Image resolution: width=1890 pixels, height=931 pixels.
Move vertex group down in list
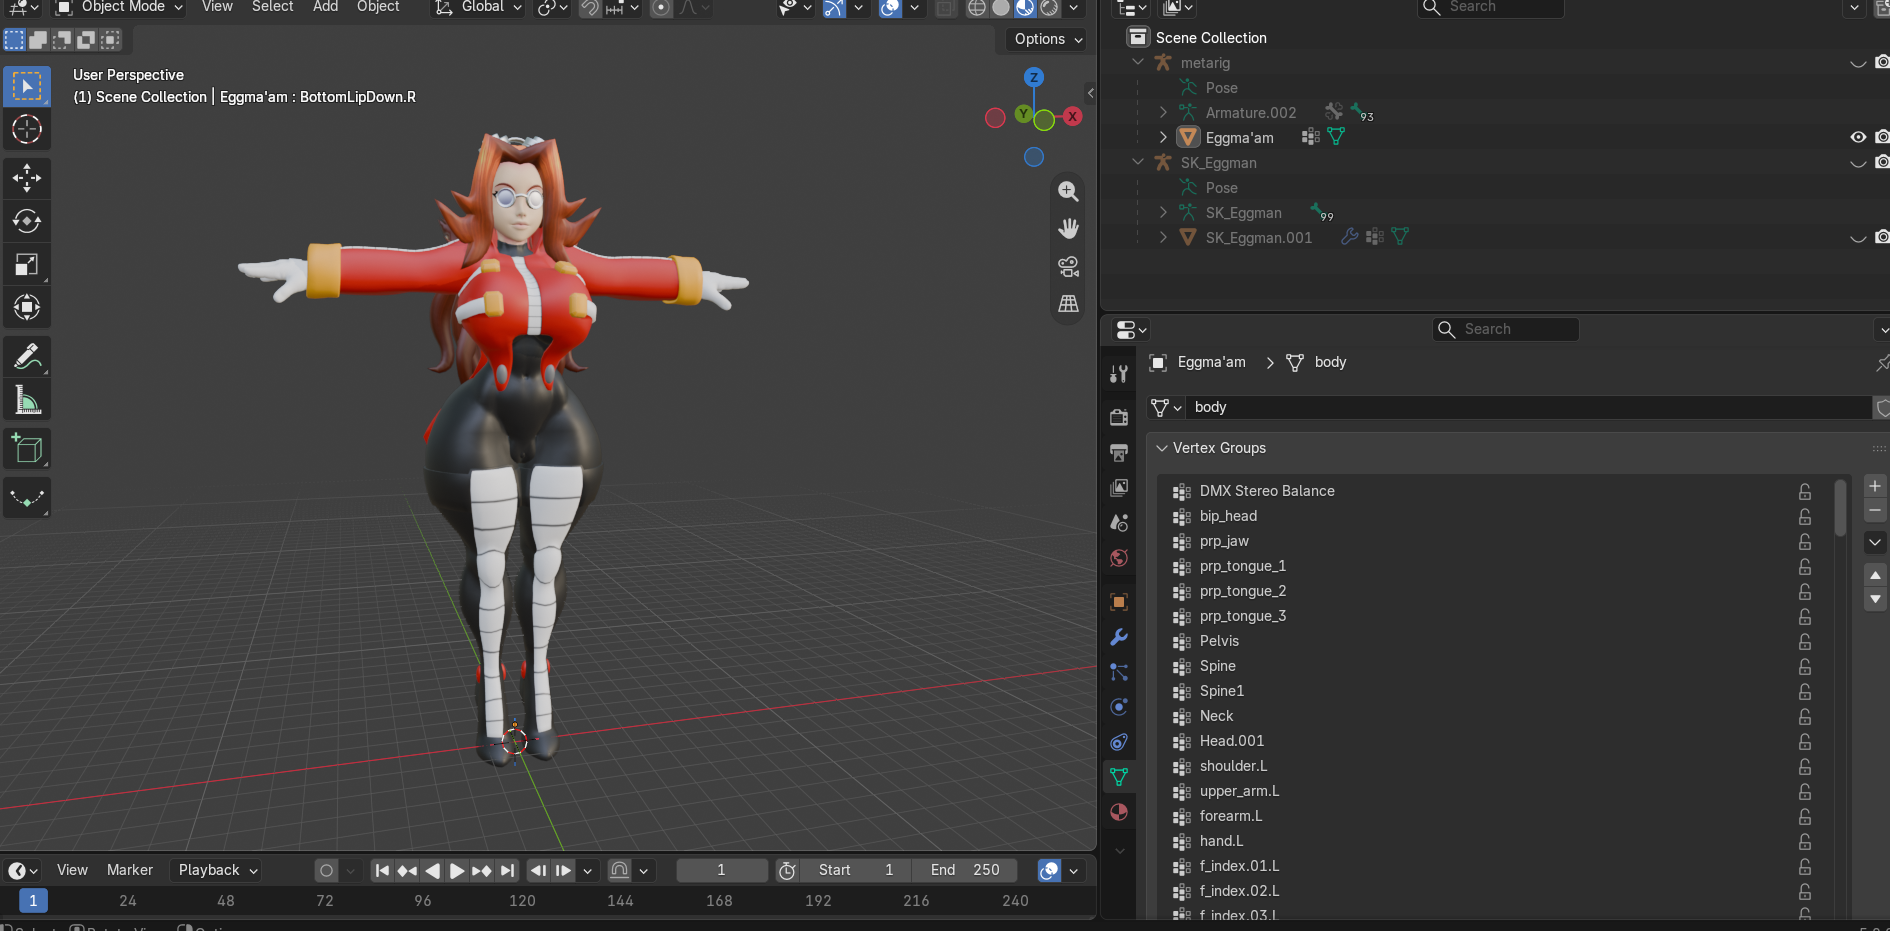[1875, 599]
